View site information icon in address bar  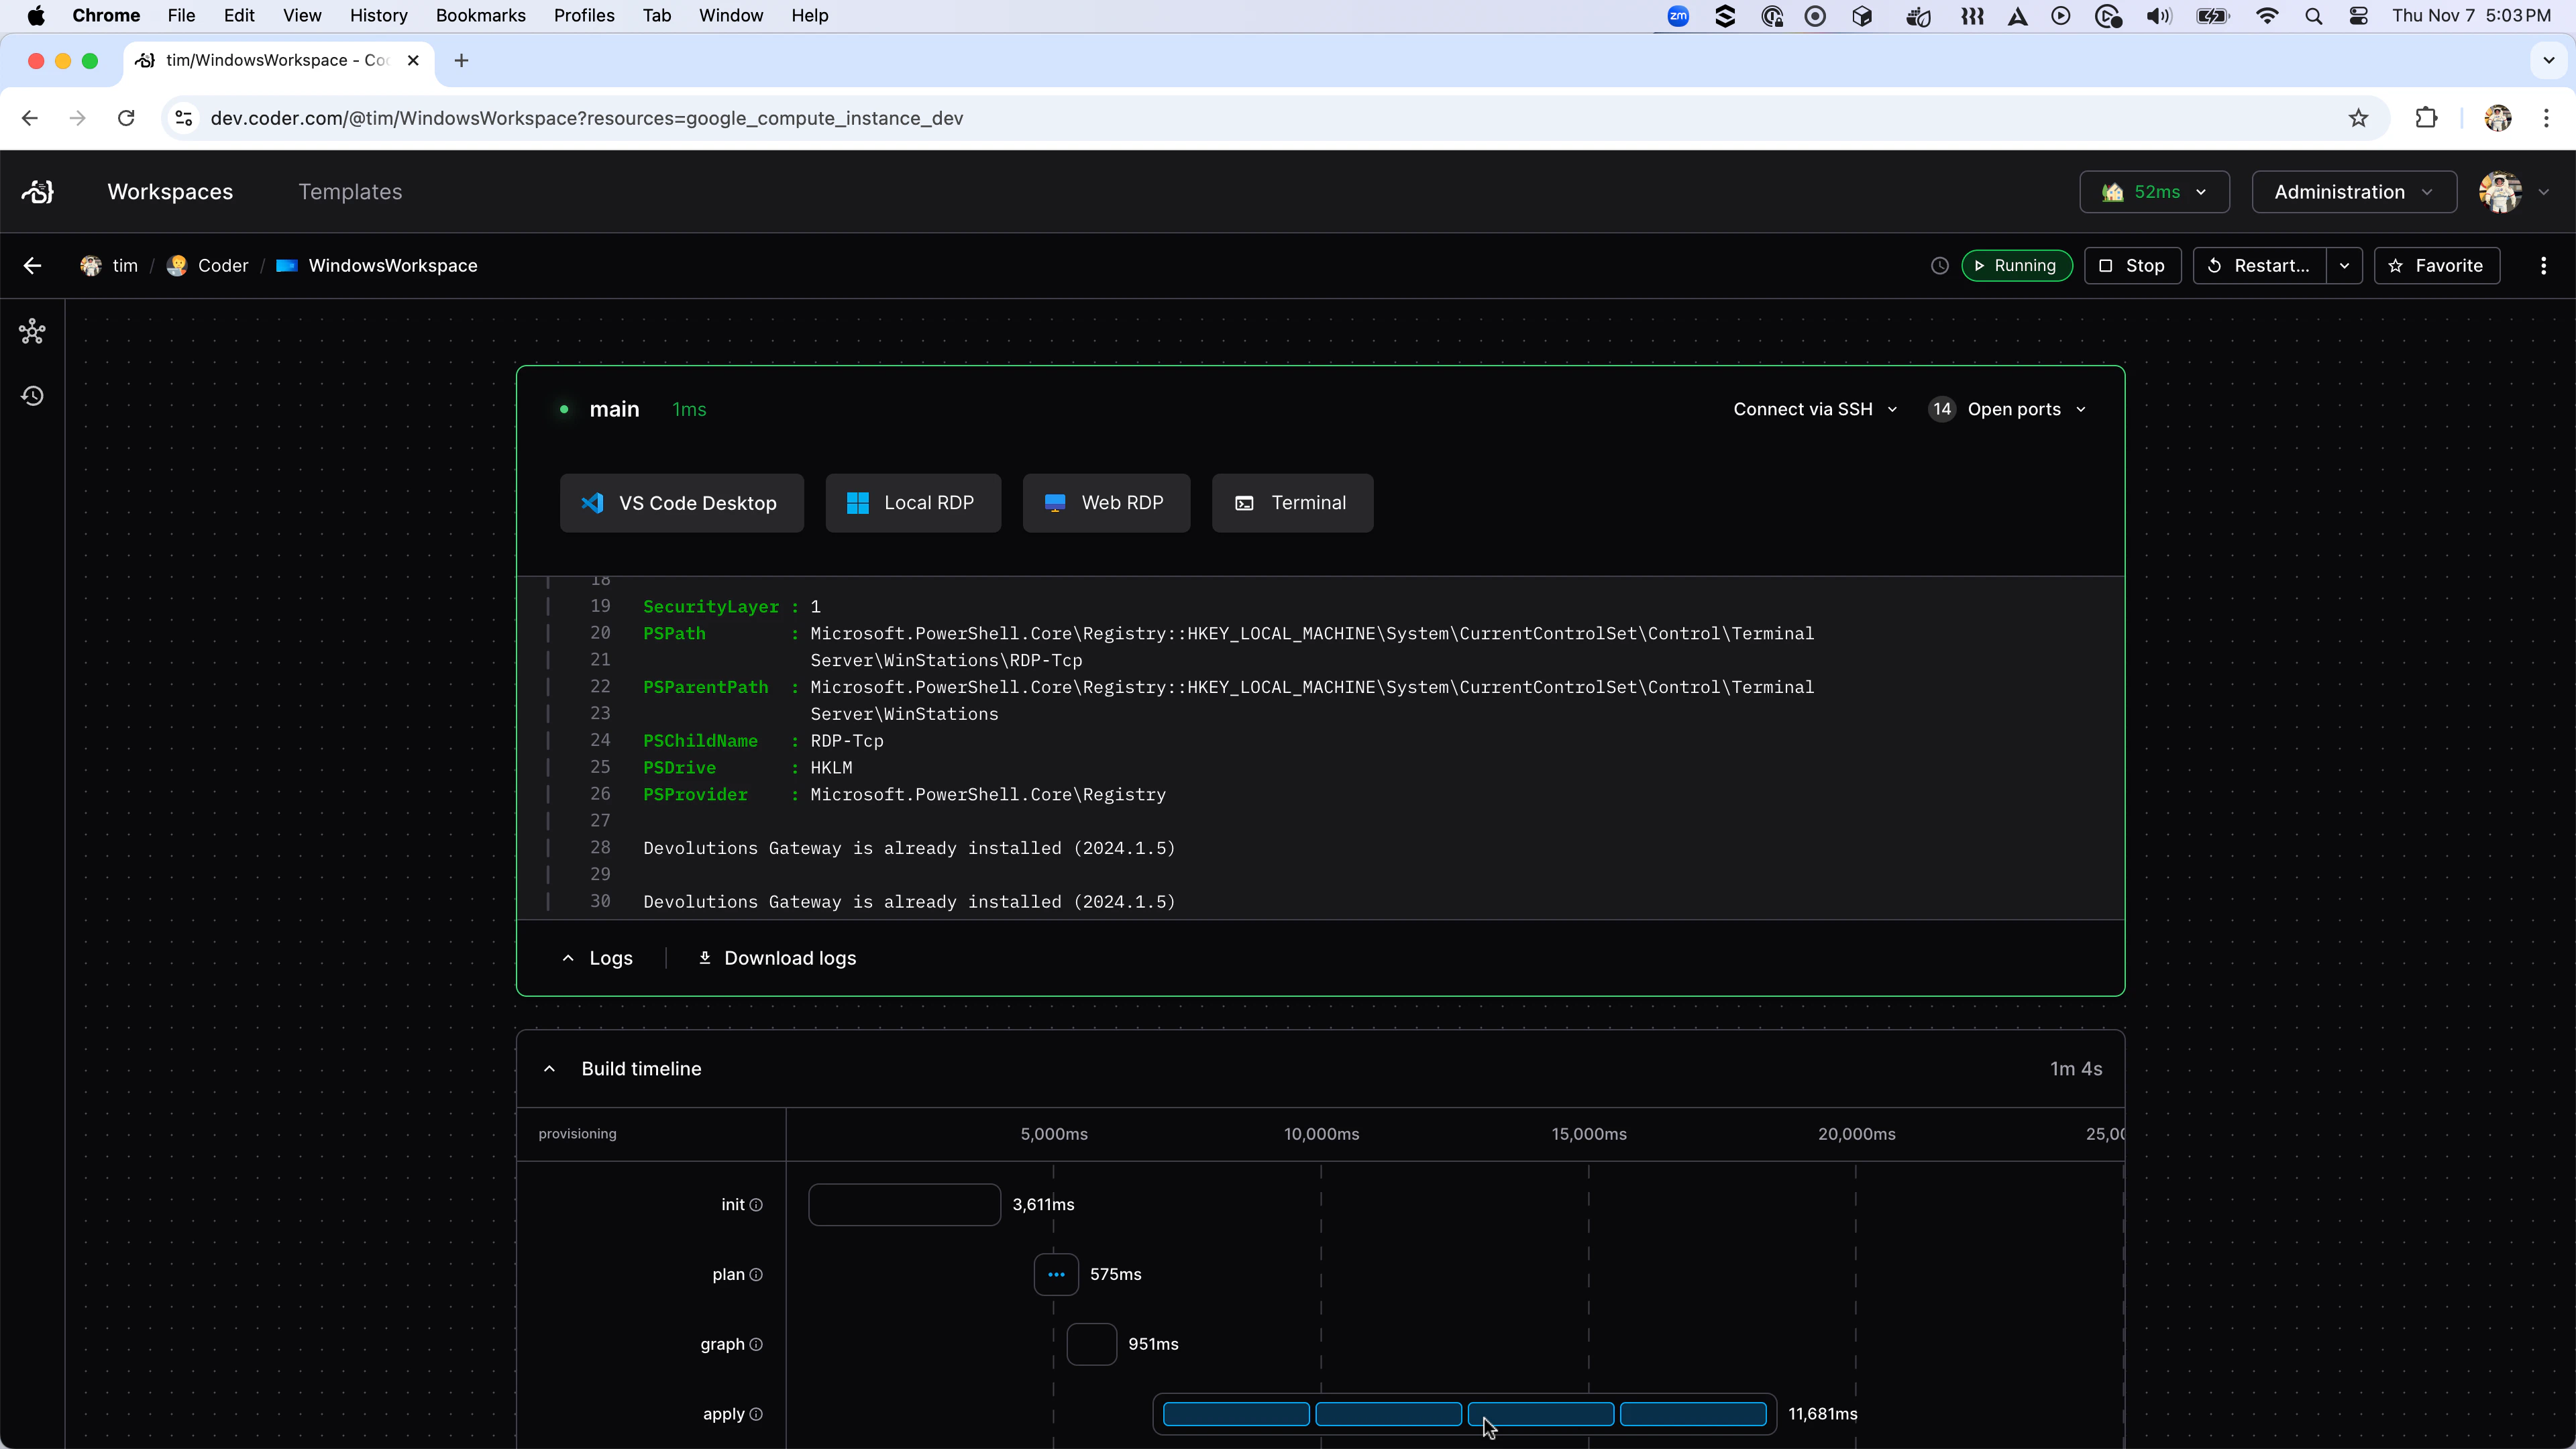click(184, 118)
